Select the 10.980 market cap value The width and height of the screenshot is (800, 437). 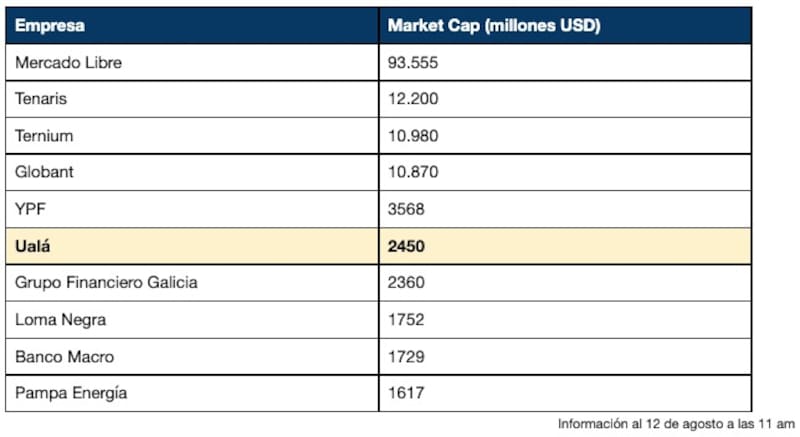413,135
